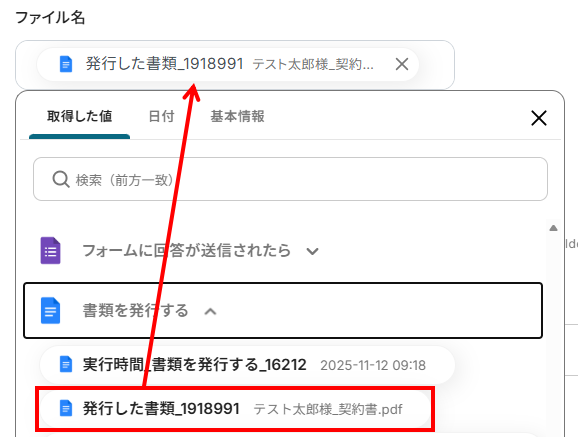578x437 pixels.
Task: Switch to the 取得した値 tab
Action: [79, 116]
